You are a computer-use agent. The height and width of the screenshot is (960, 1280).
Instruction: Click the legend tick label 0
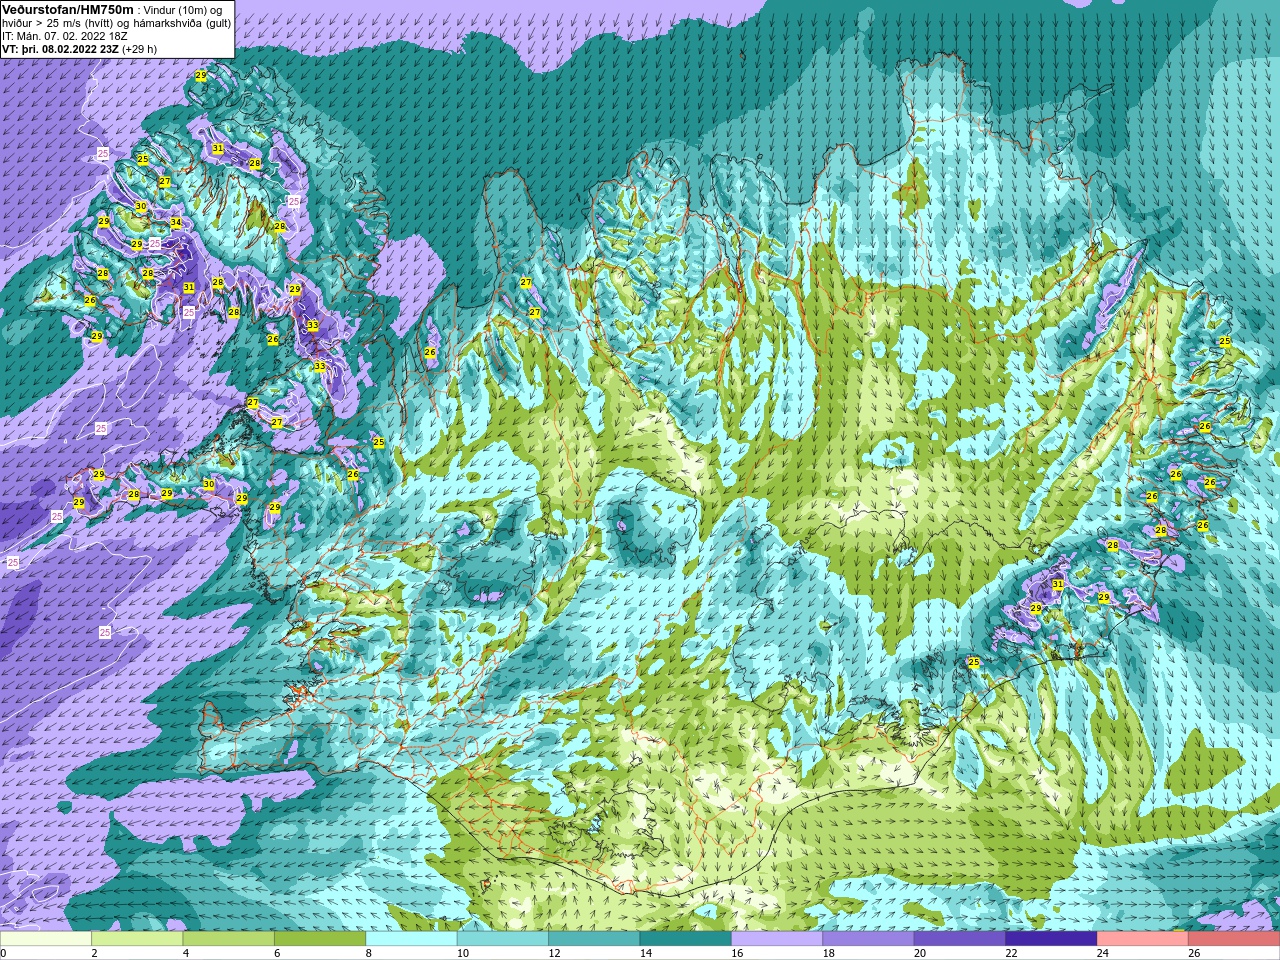point(4,953)
